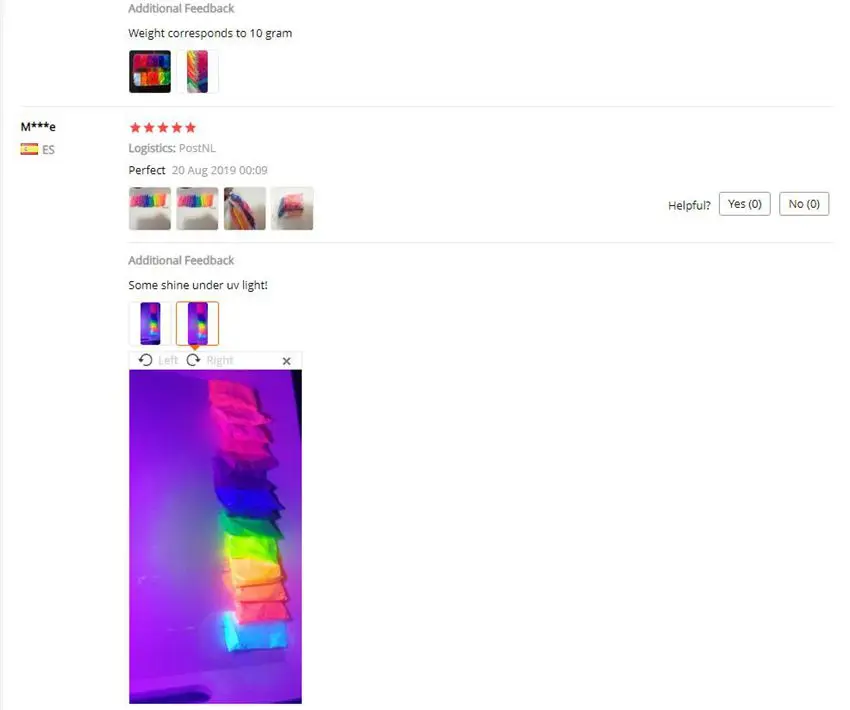The width and height of the screenshot is (850, 710).
Task: Open third photo in Perfect review
Action: point(244,209)
